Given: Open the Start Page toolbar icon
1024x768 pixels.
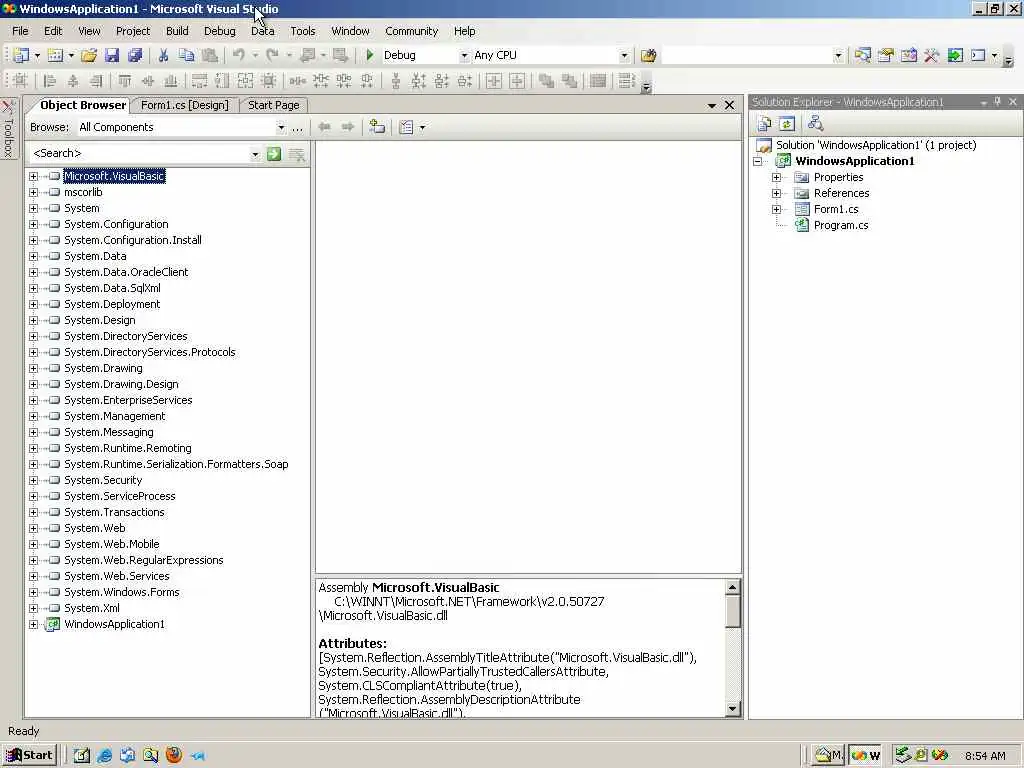Looking at the screenshot, I should coord(955,56).
